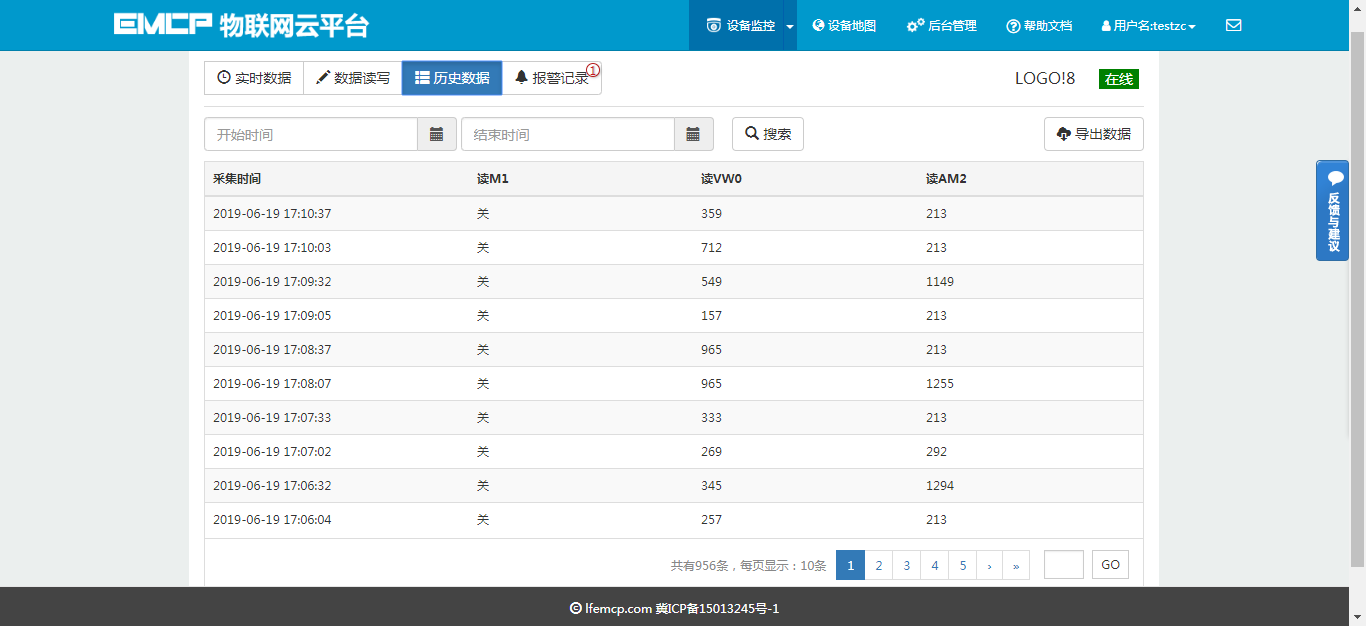Open 后台管理 in the navbar
Image resolution: width=1366 pixels, height=626 pixels.
pos(941,26)
